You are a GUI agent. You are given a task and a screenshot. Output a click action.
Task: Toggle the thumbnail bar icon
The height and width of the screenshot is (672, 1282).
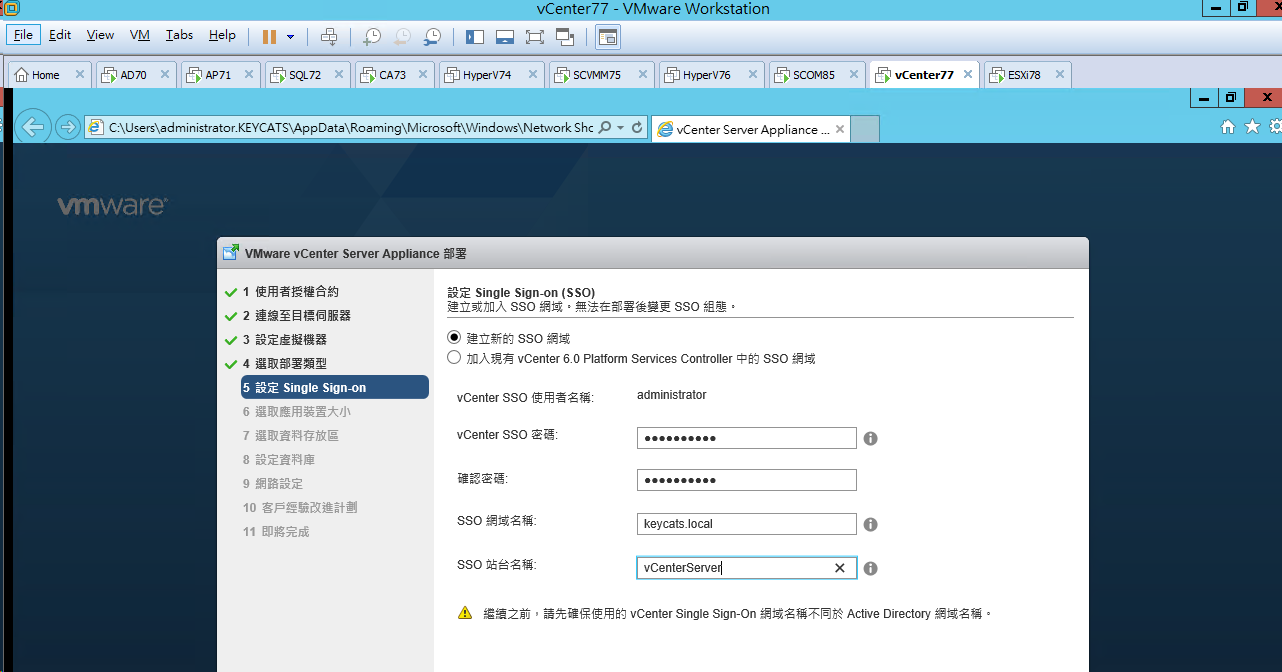pos(505,37)
